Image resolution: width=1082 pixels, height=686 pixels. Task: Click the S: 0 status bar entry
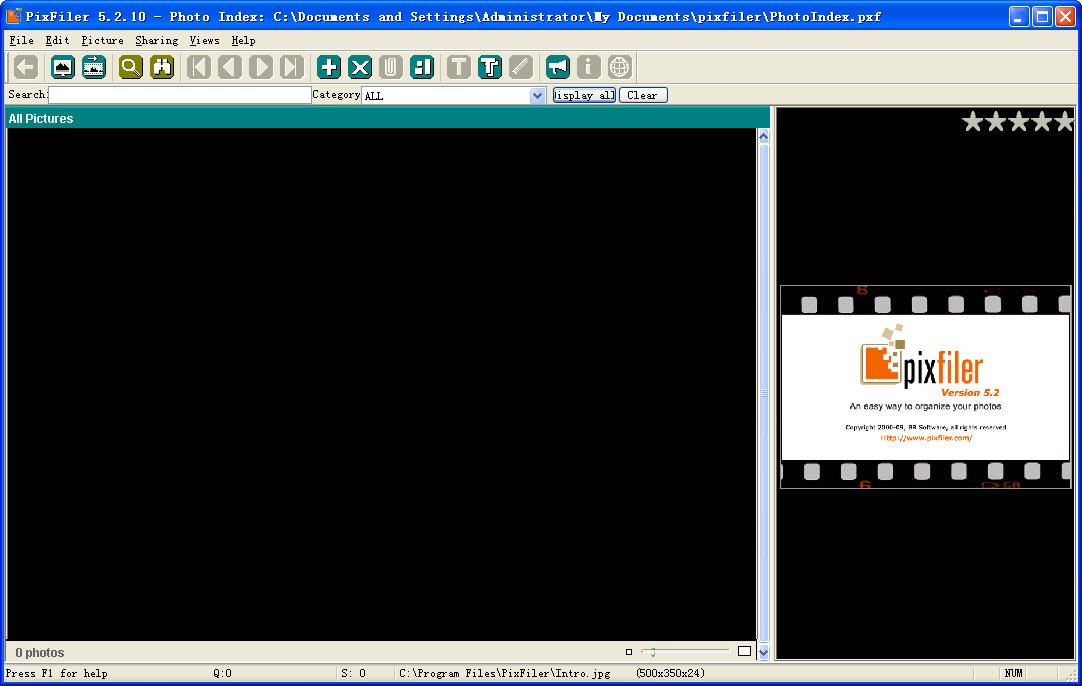(x=353, y=673)
